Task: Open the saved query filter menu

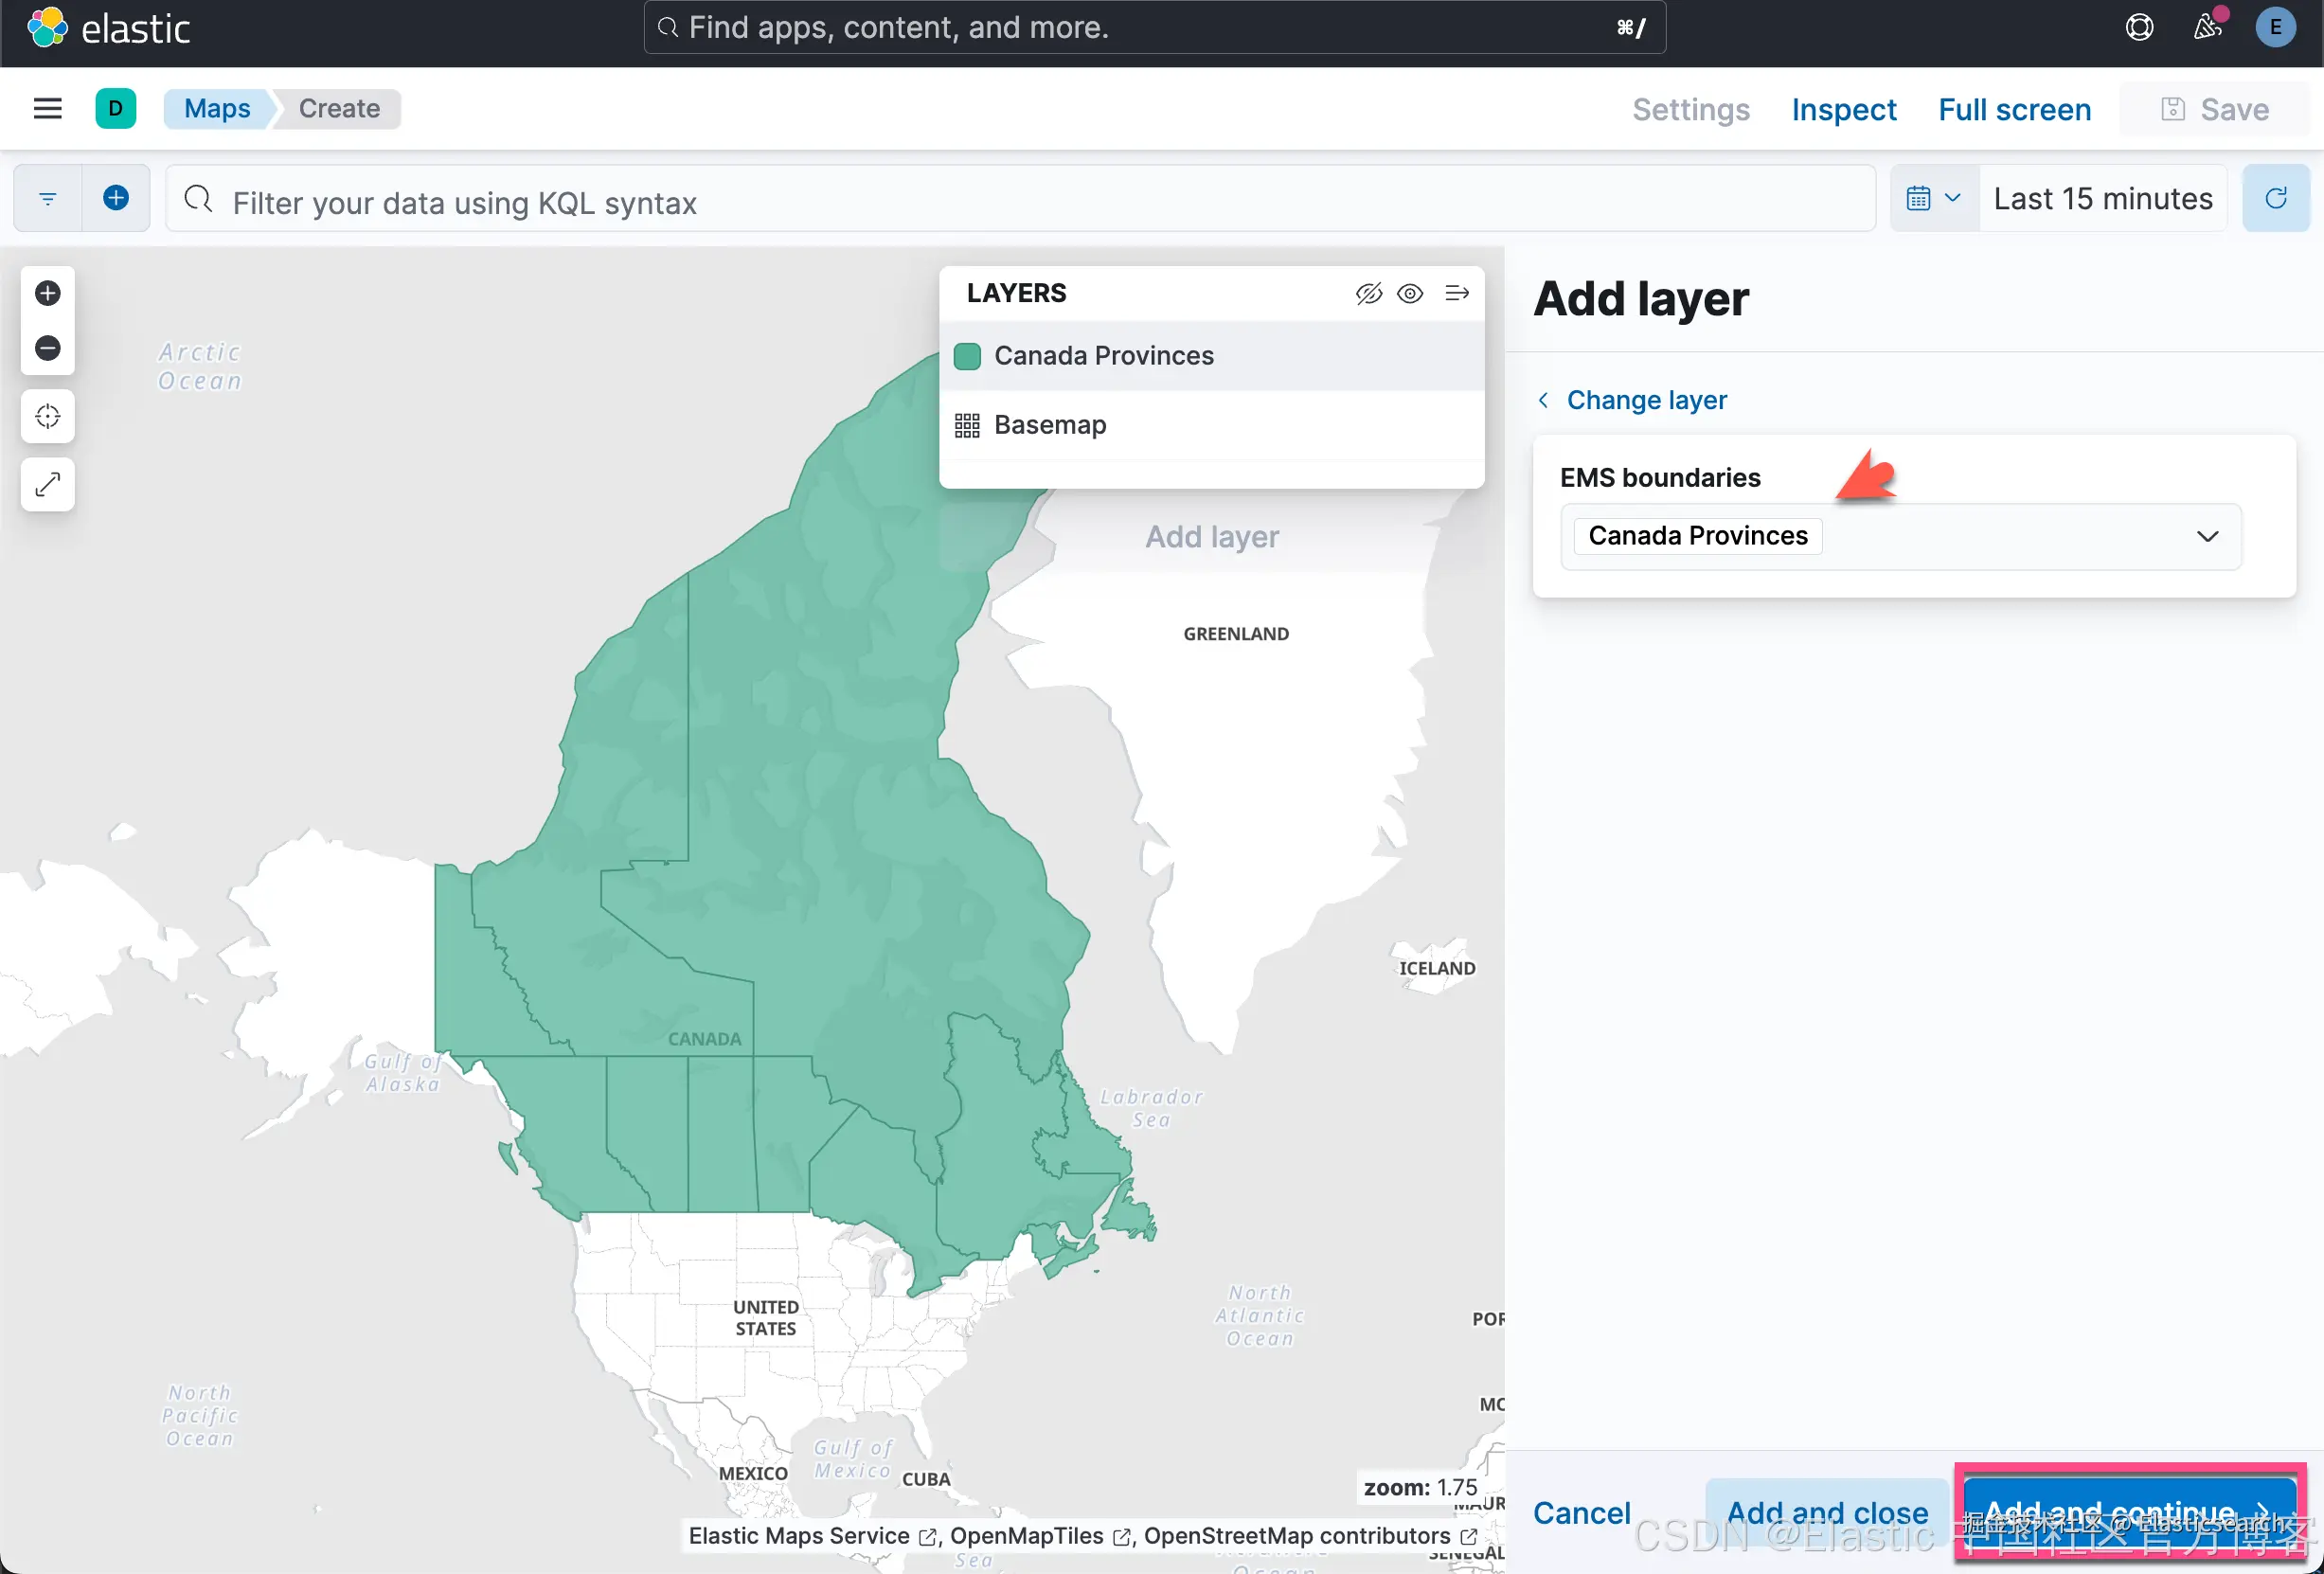Action: [47, 198]
